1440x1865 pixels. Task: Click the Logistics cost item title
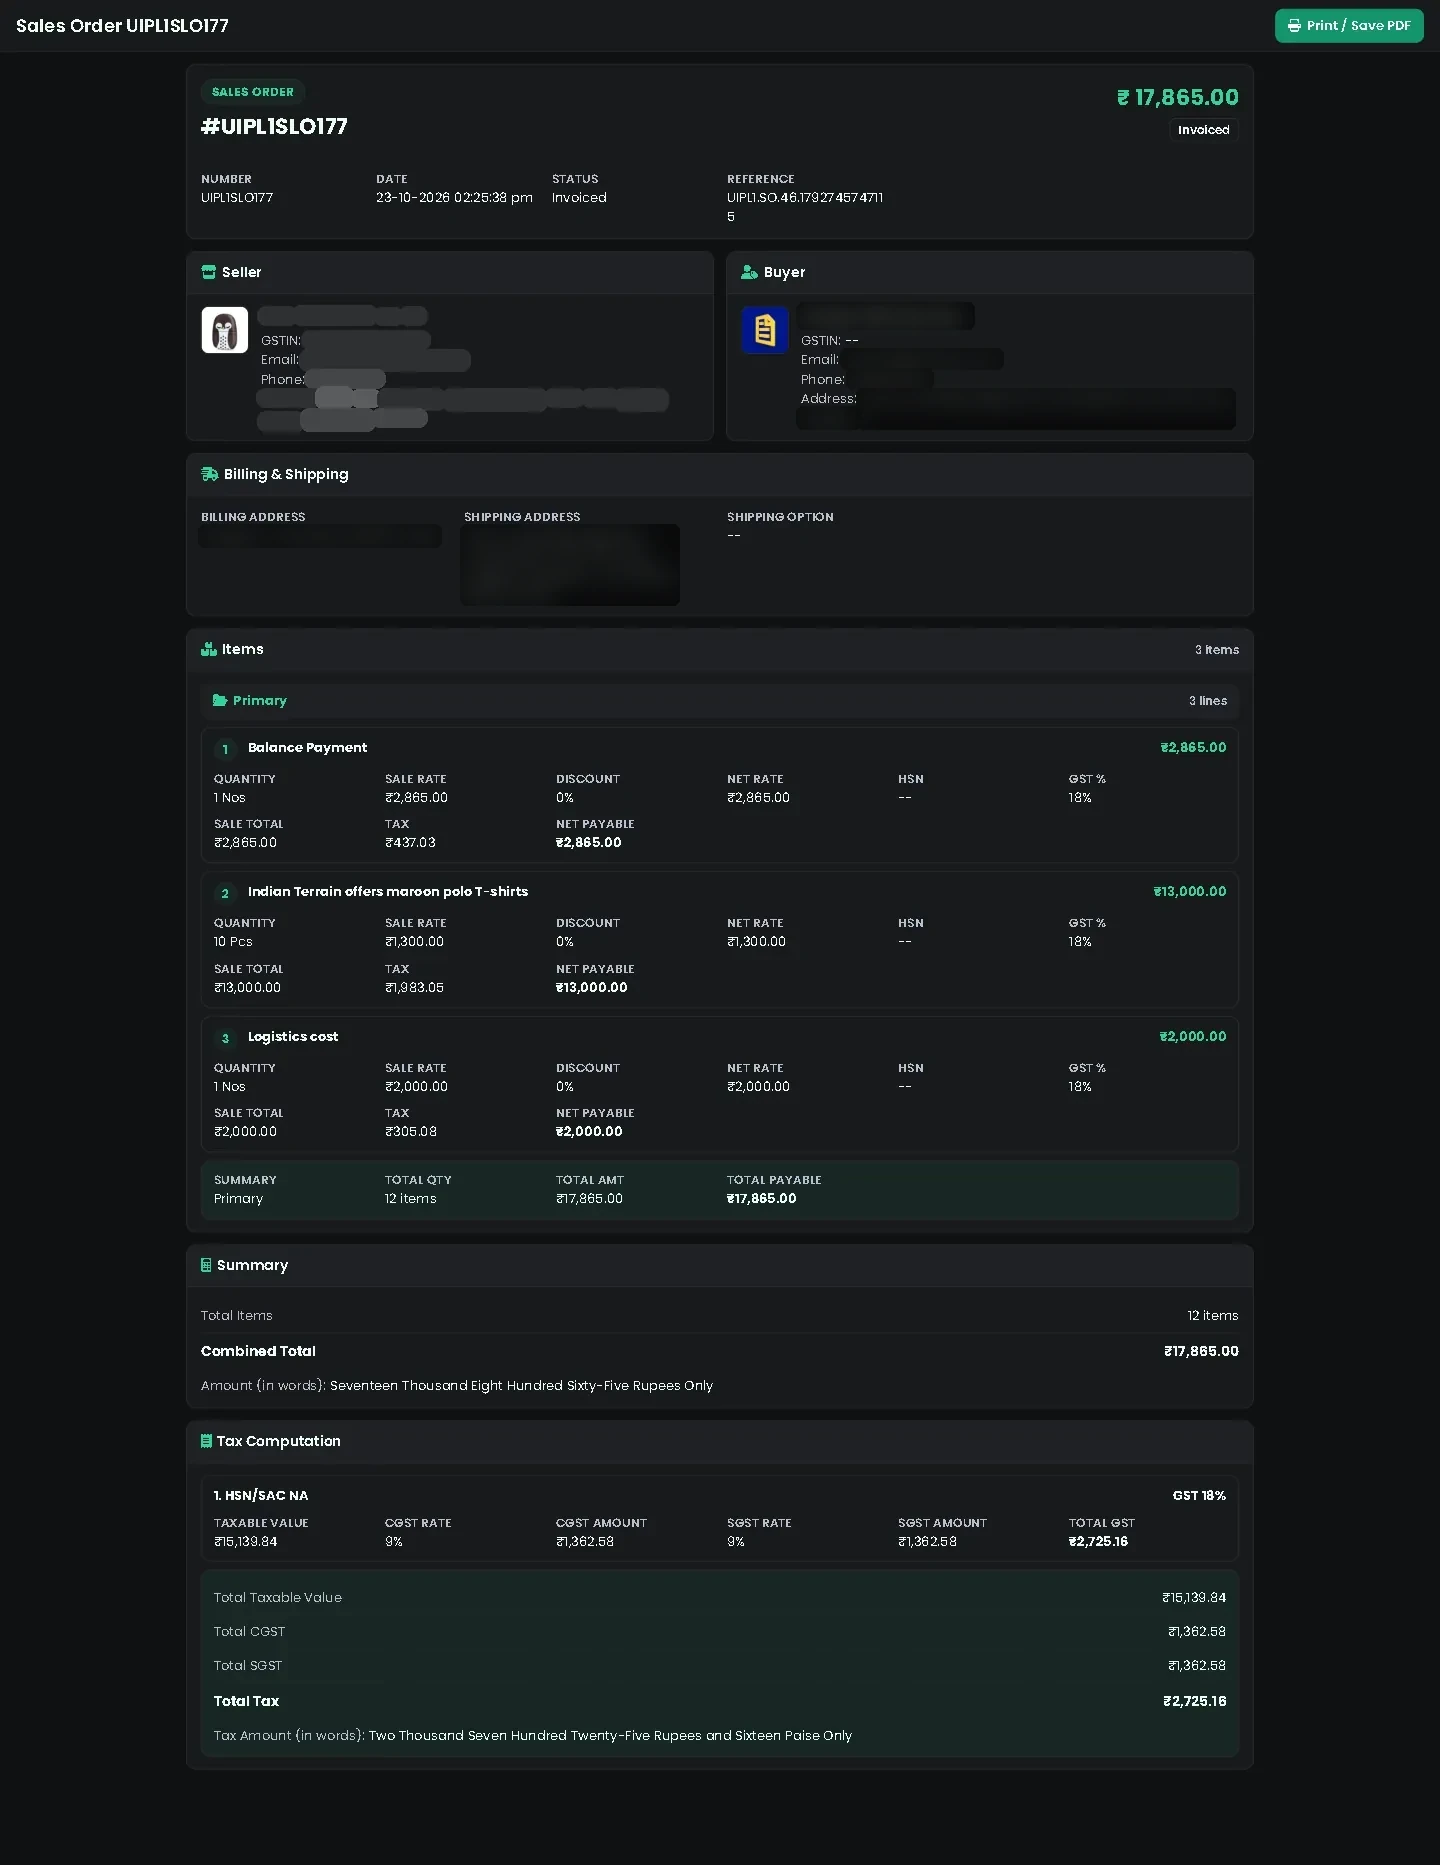click(293, 1037)
